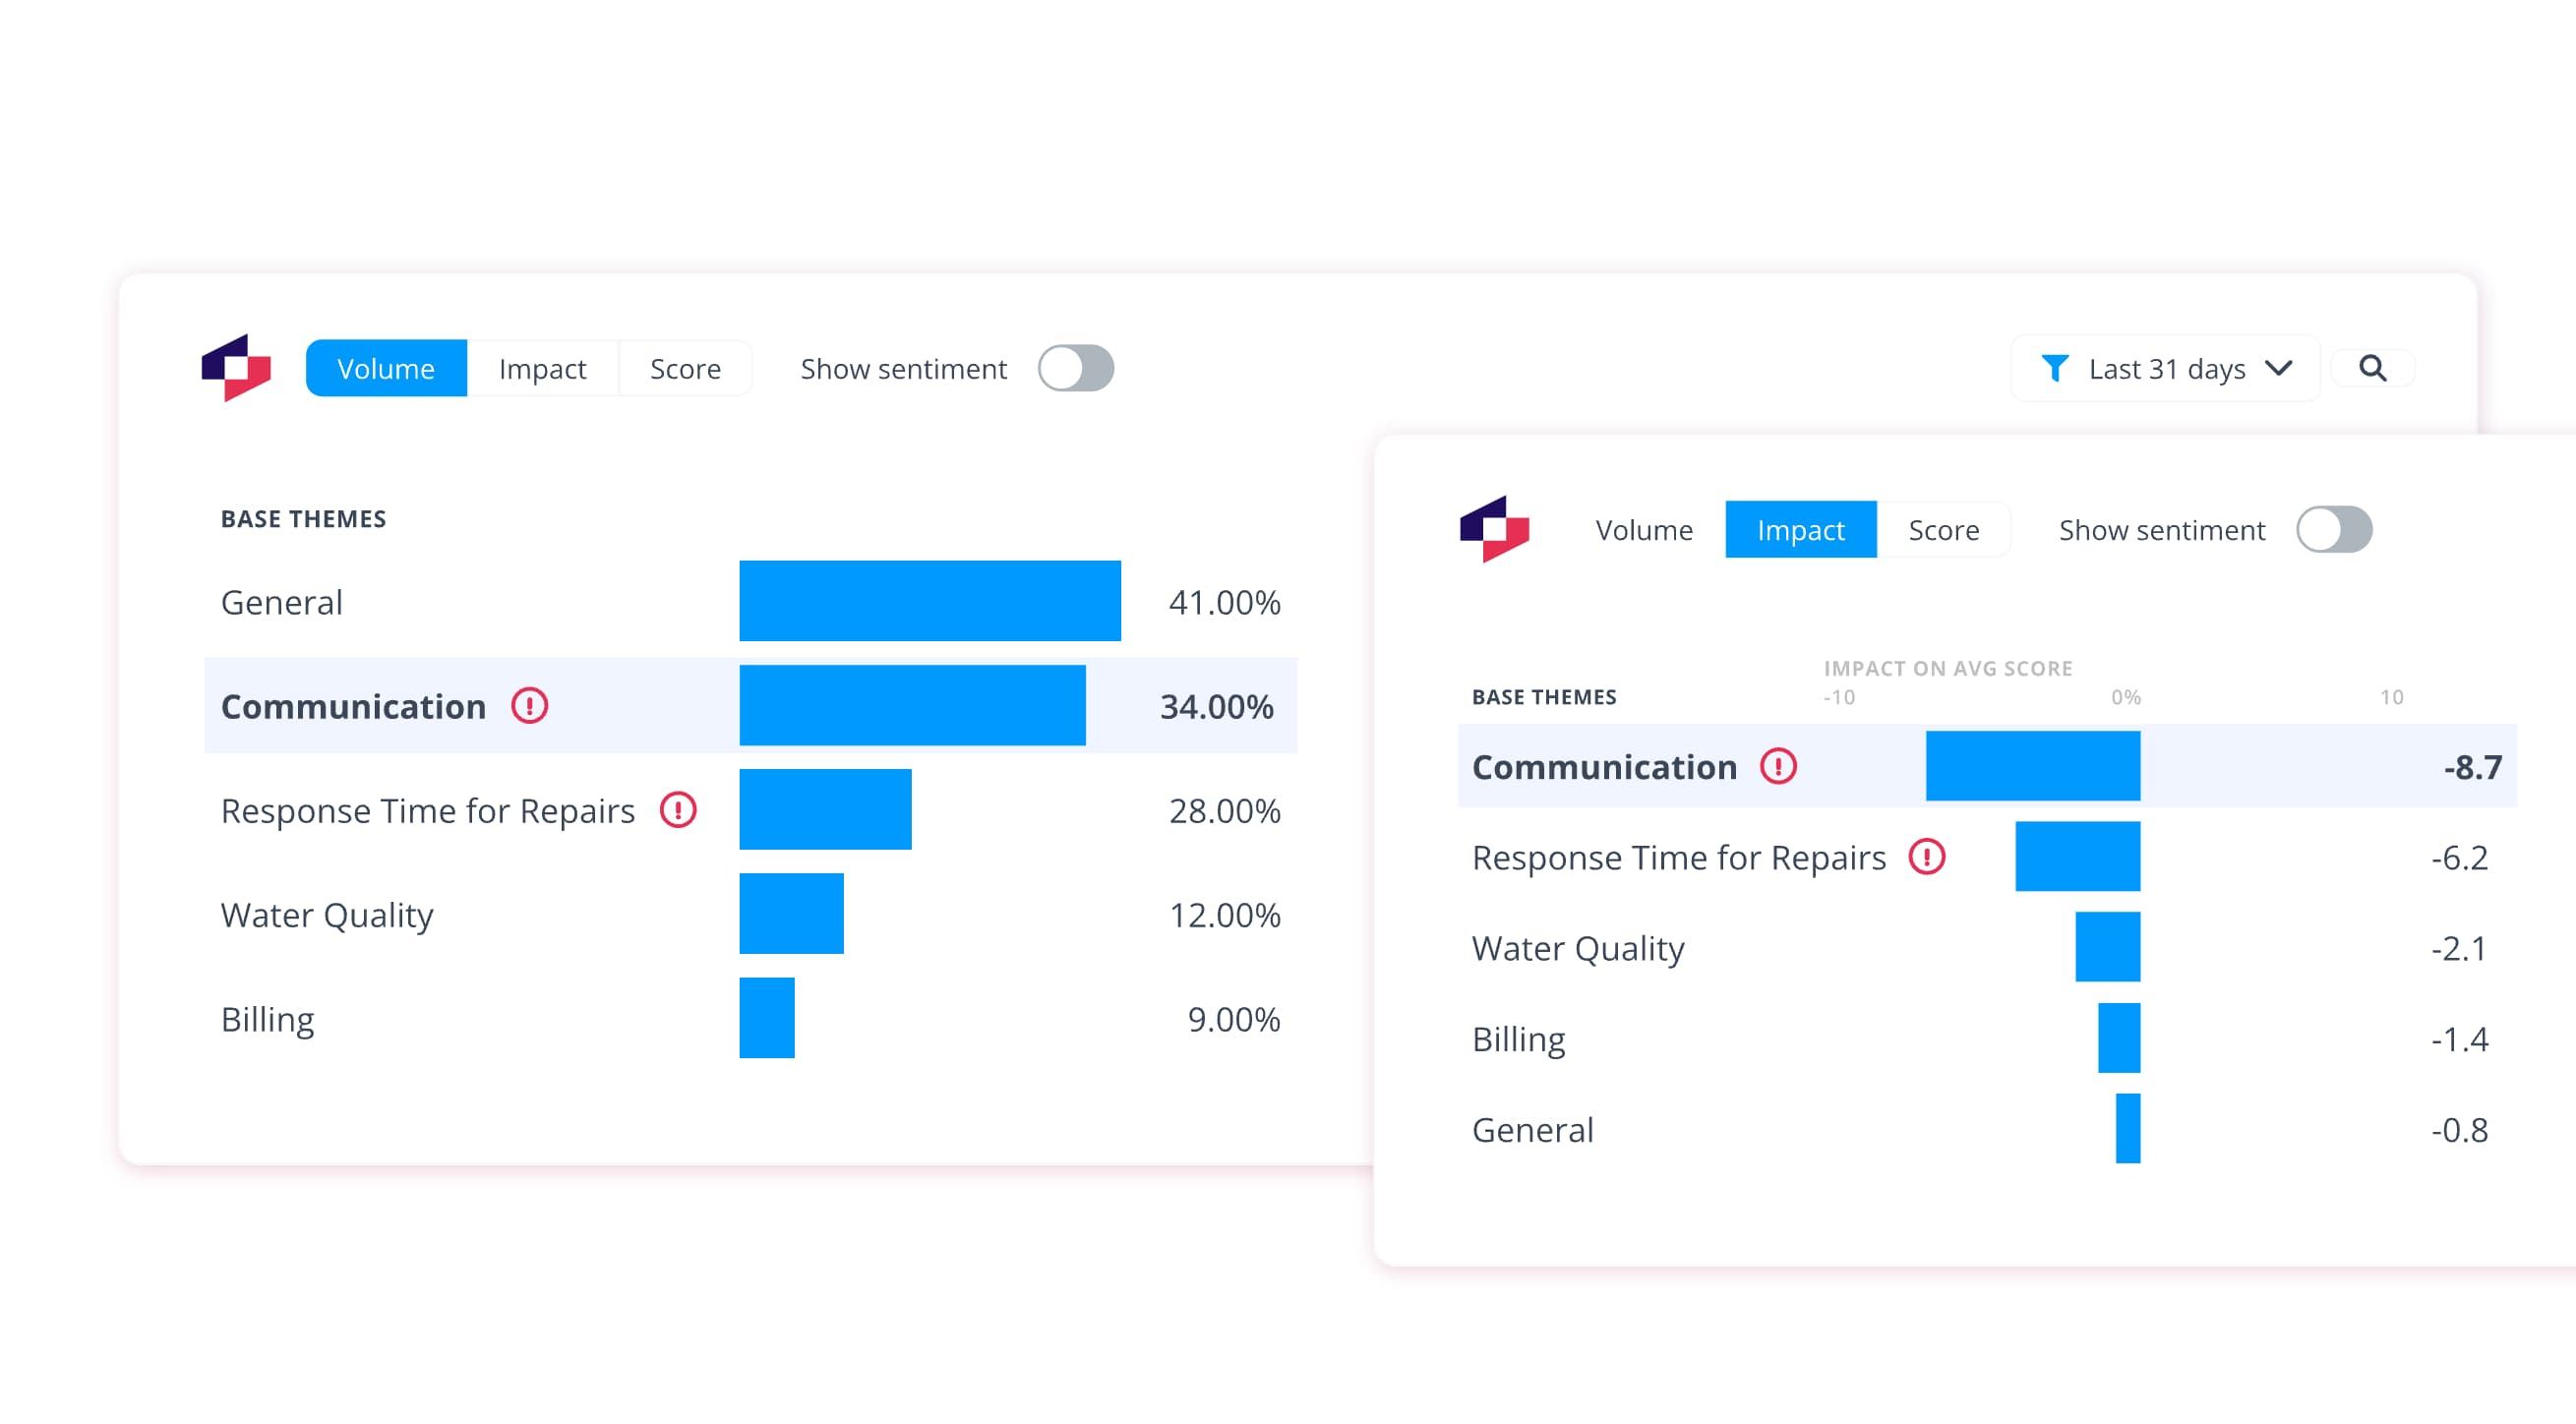Click the alert icon next to Communication in Impact view
Viewport: 2576px width, 1424px height.
(1778, 768)
